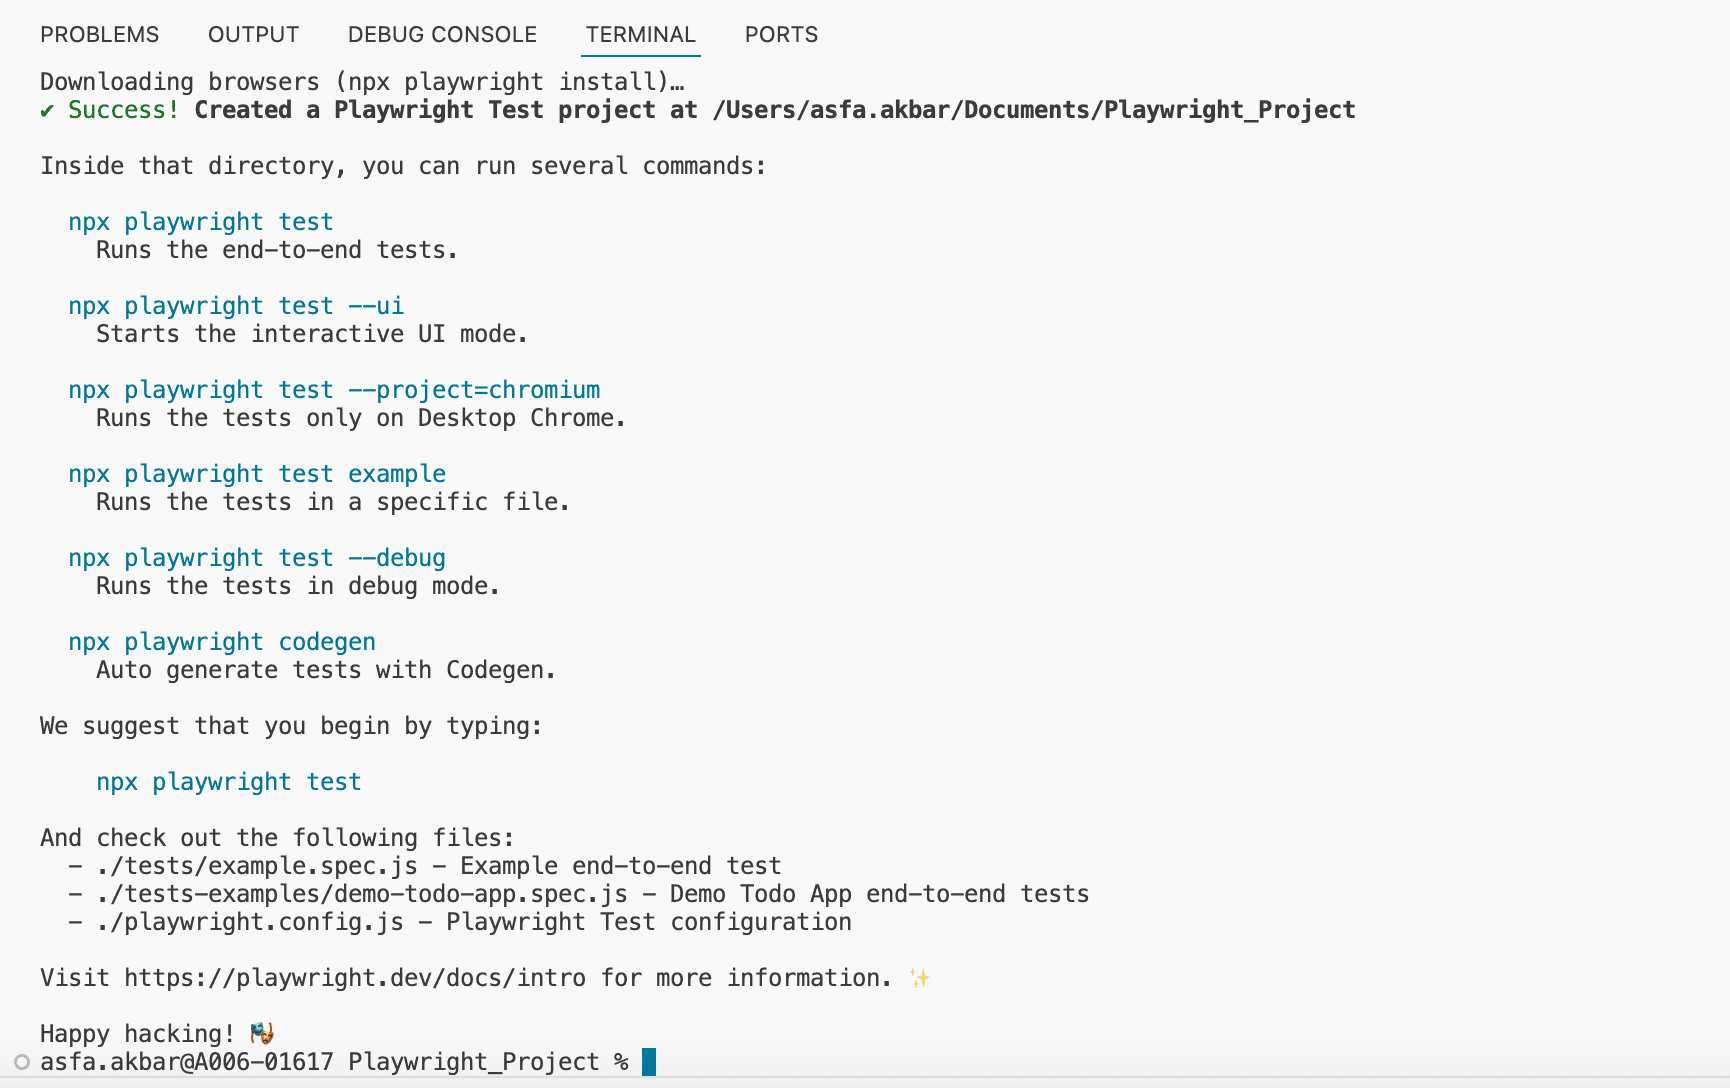Screen dimensions: 1730x1088
Task: Click the 'npx playwright test --debug' command
Action: (x=257, y=558)
